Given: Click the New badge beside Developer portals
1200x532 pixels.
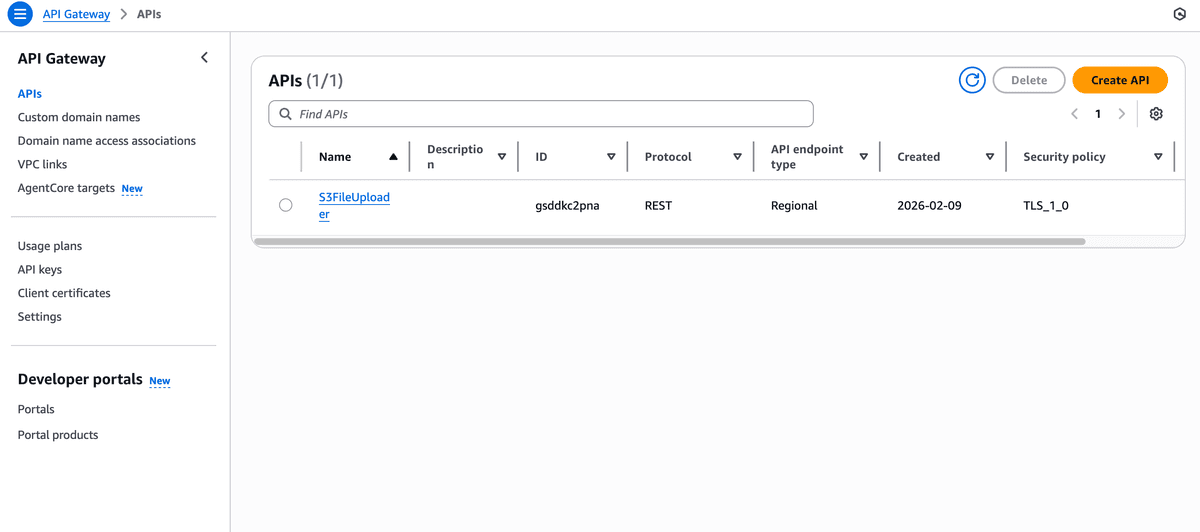Looking at the screenshot, I should coord(160,381).
